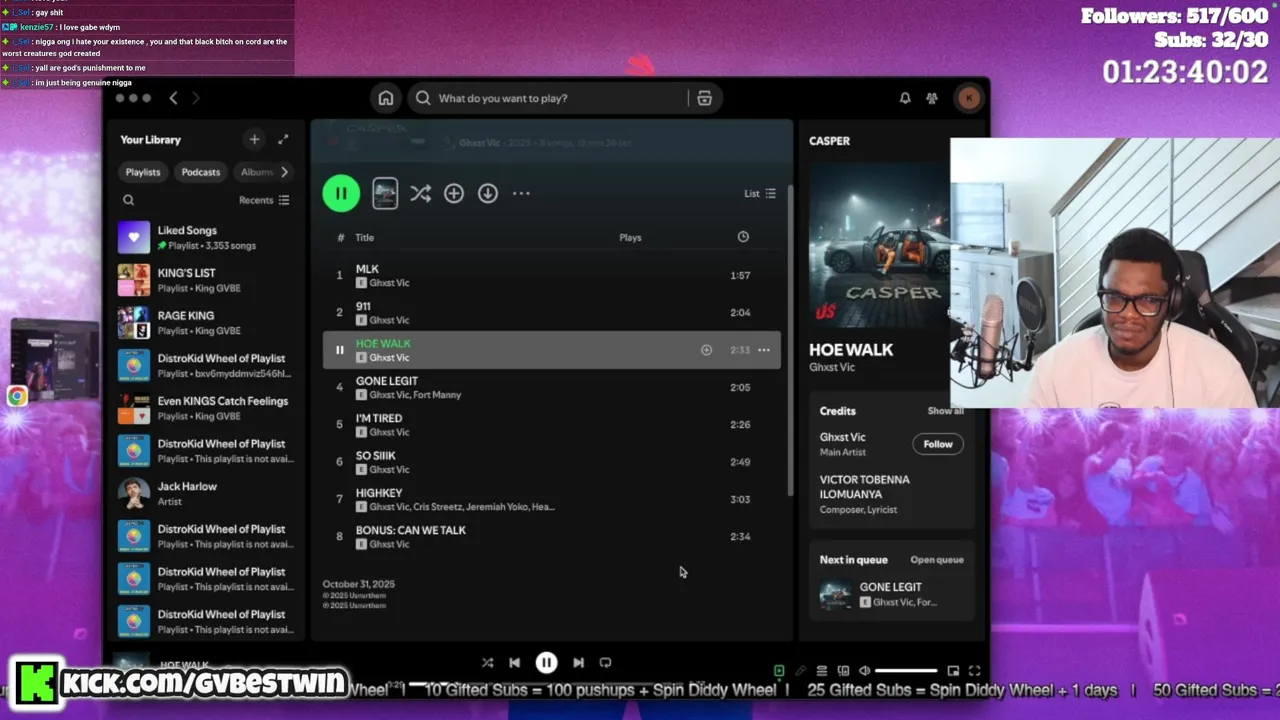1280x720 pixels.
Task: Show all credits
Action: tap(945, 411)
